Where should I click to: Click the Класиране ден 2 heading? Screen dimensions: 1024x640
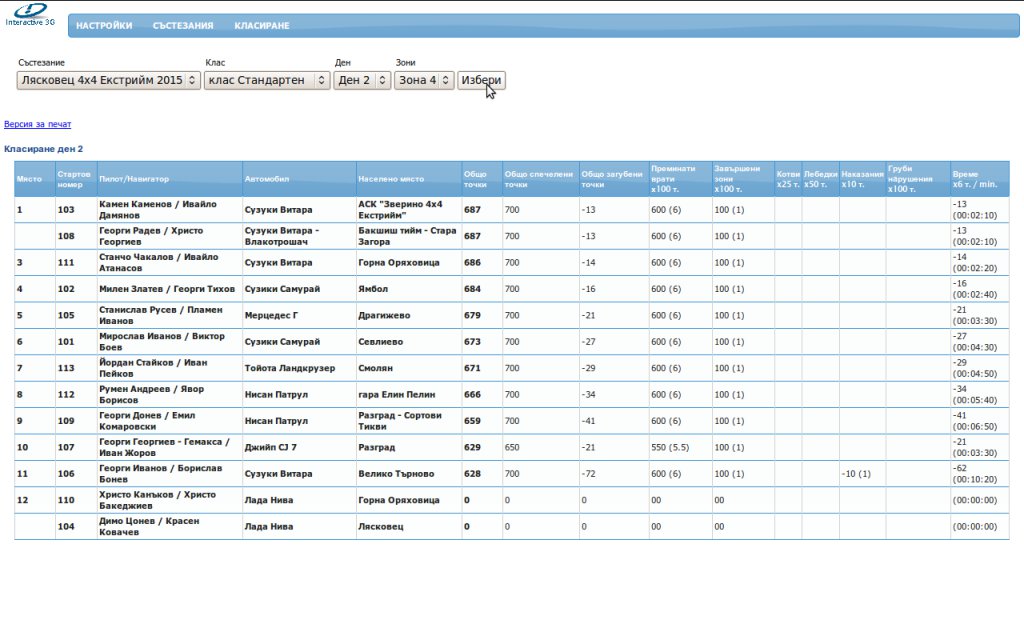click(44, 149)
